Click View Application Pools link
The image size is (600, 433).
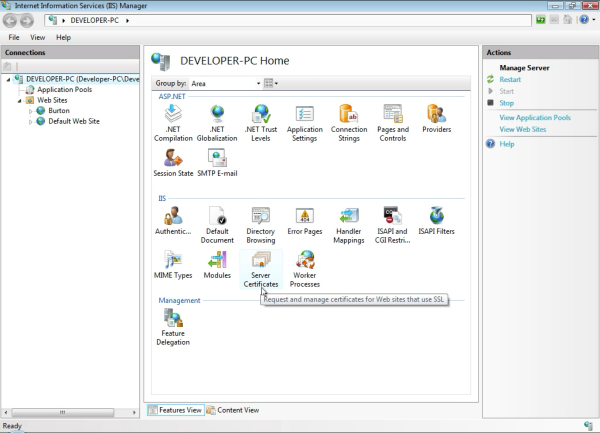pos(535,118)
